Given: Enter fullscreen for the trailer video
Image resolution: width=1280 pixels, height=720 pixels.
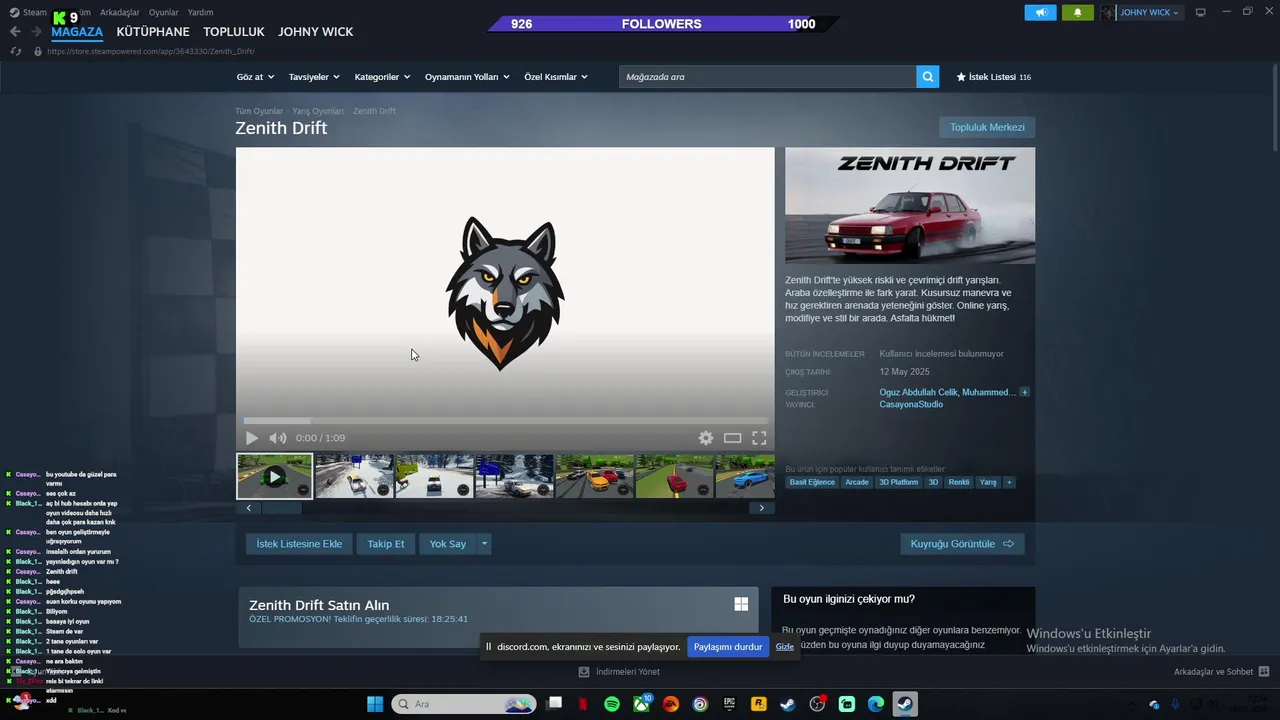Looking at the screenshot, I should (759, 438).
